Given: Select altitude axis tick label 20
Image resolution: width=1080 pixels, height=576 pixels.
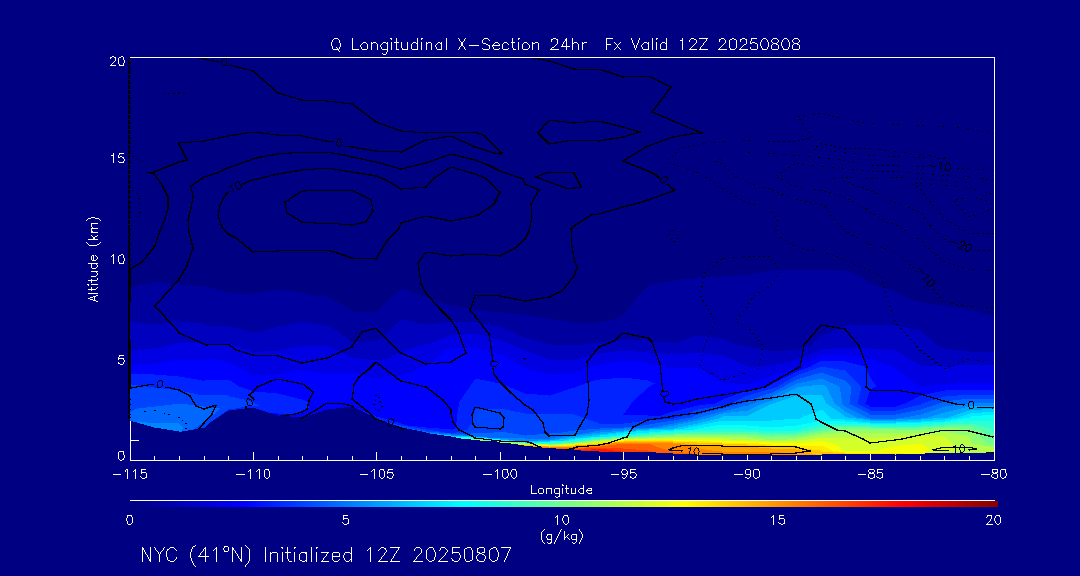Looking at the screenshot, I should 117,61.
